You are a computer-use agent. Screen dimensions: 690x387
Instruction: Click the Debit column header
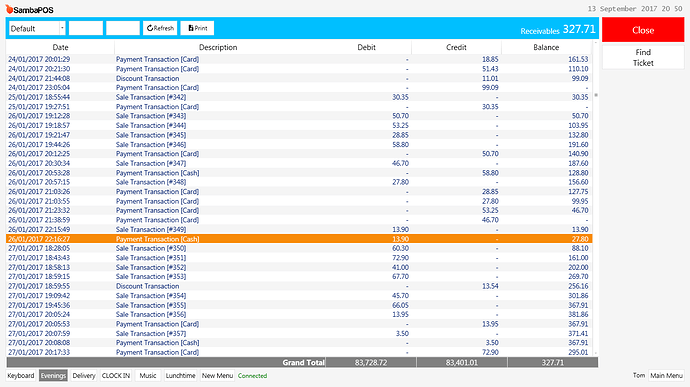click(367, 47)
